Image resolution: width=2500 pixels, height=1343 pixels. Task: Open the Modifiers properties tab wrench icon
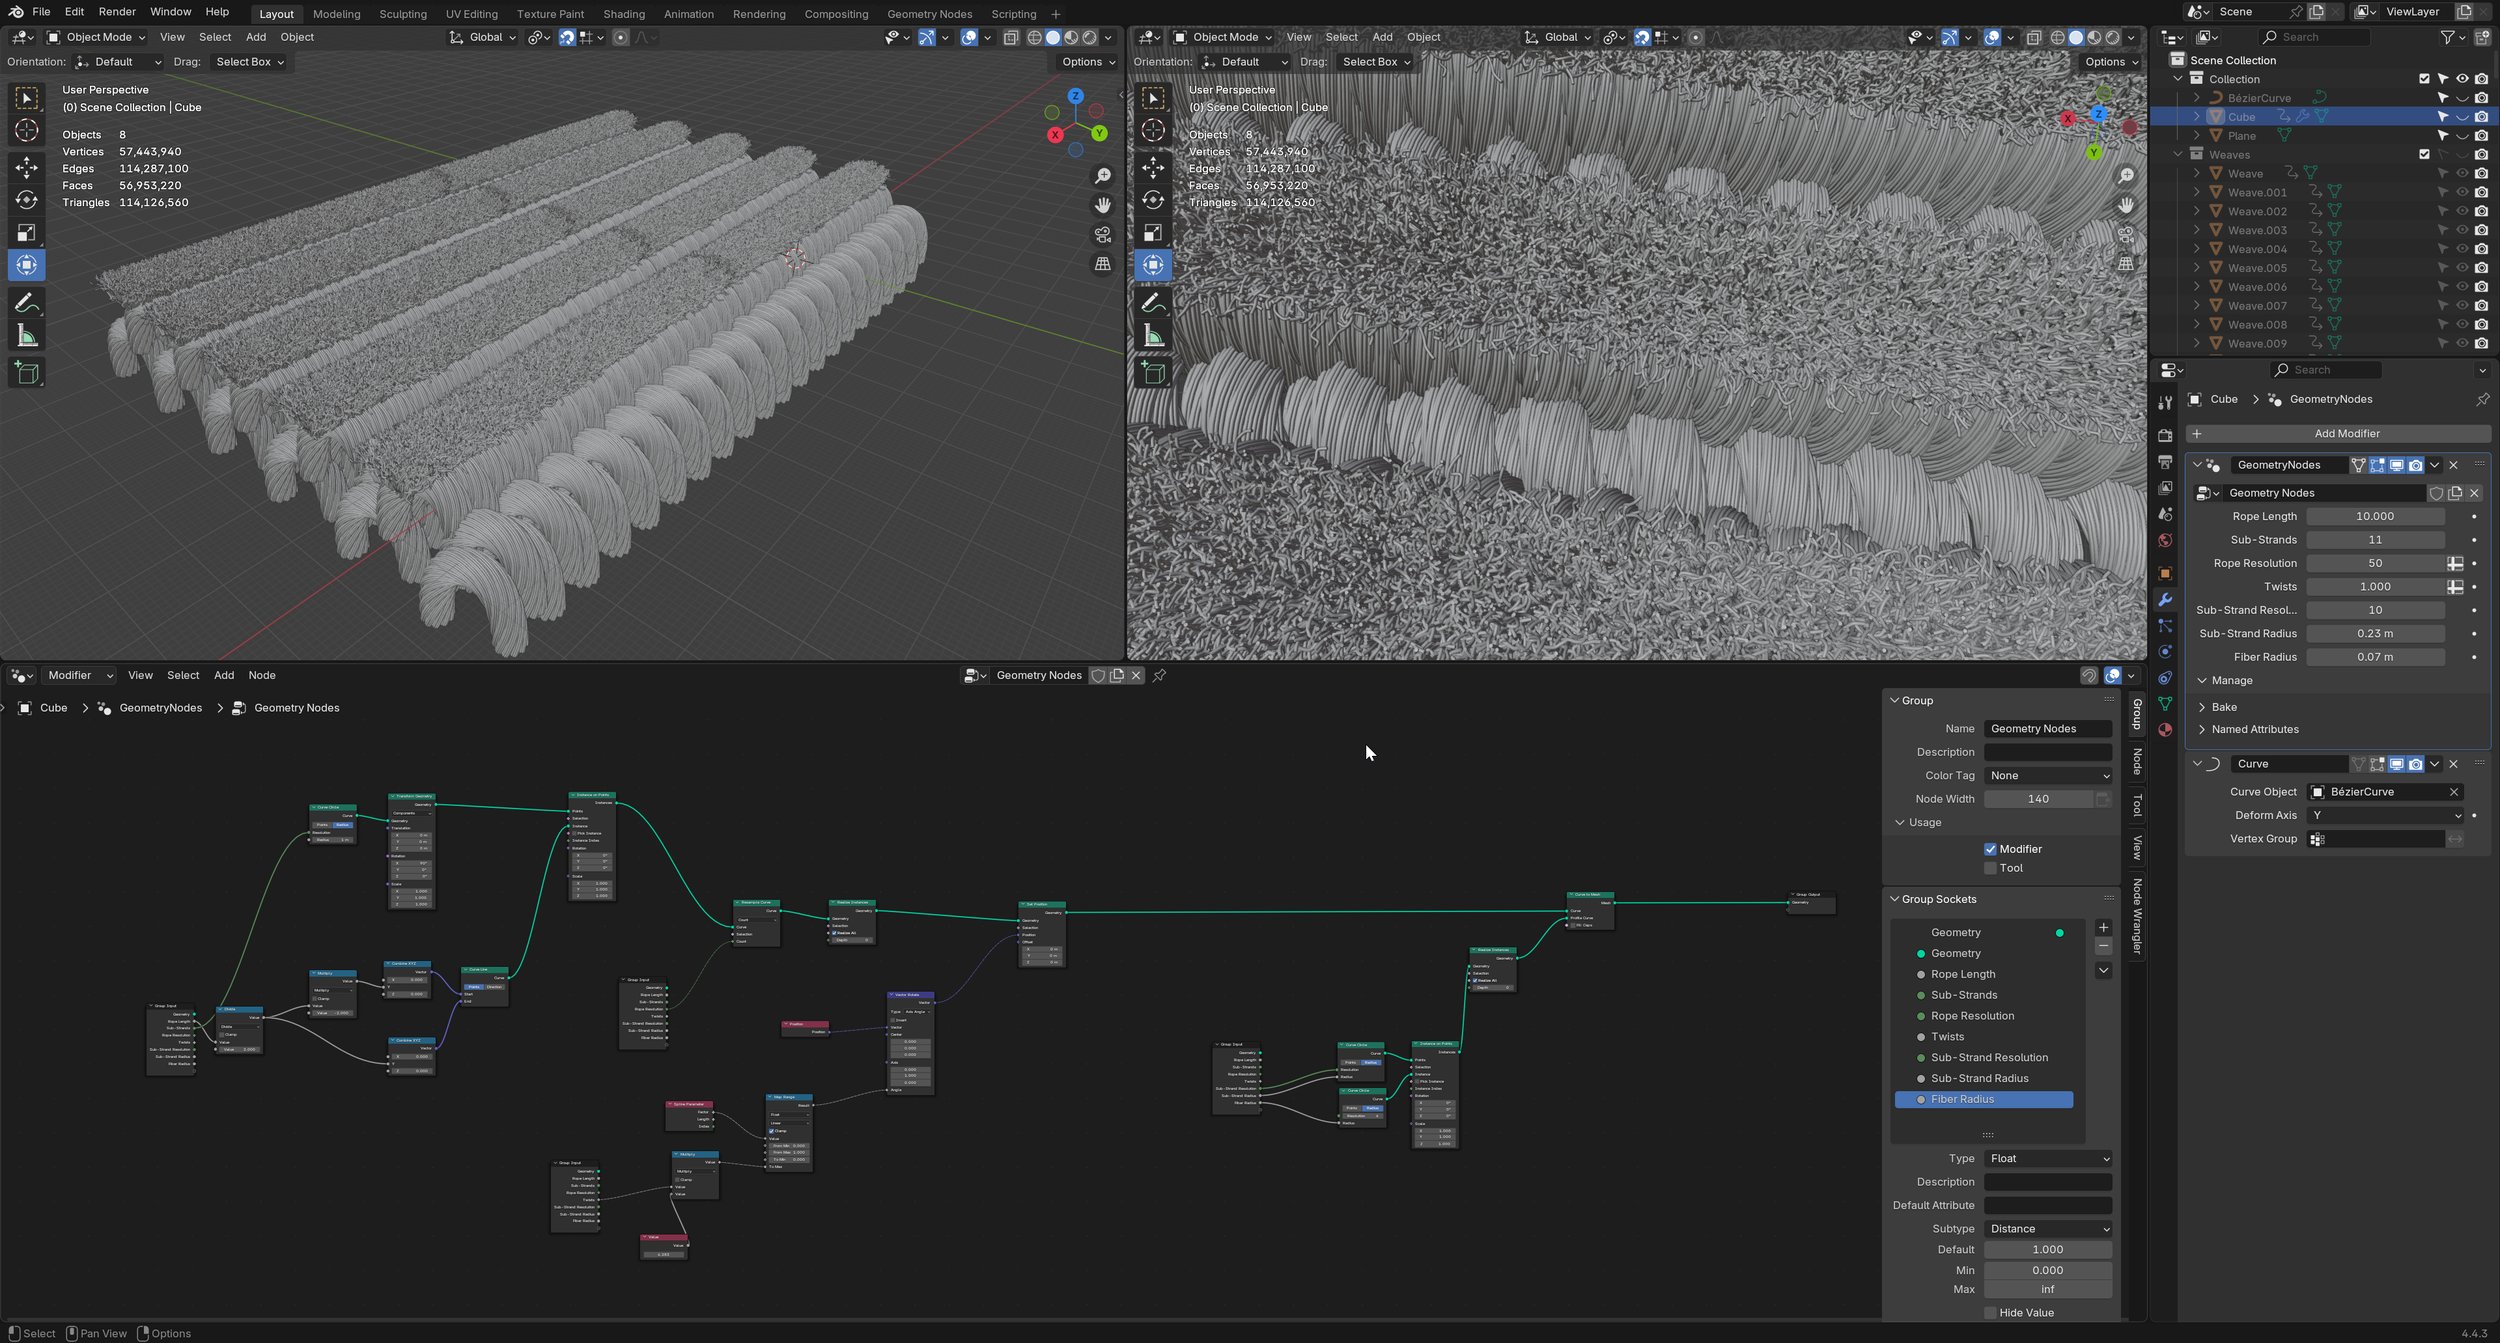[x=2165, y=600]
